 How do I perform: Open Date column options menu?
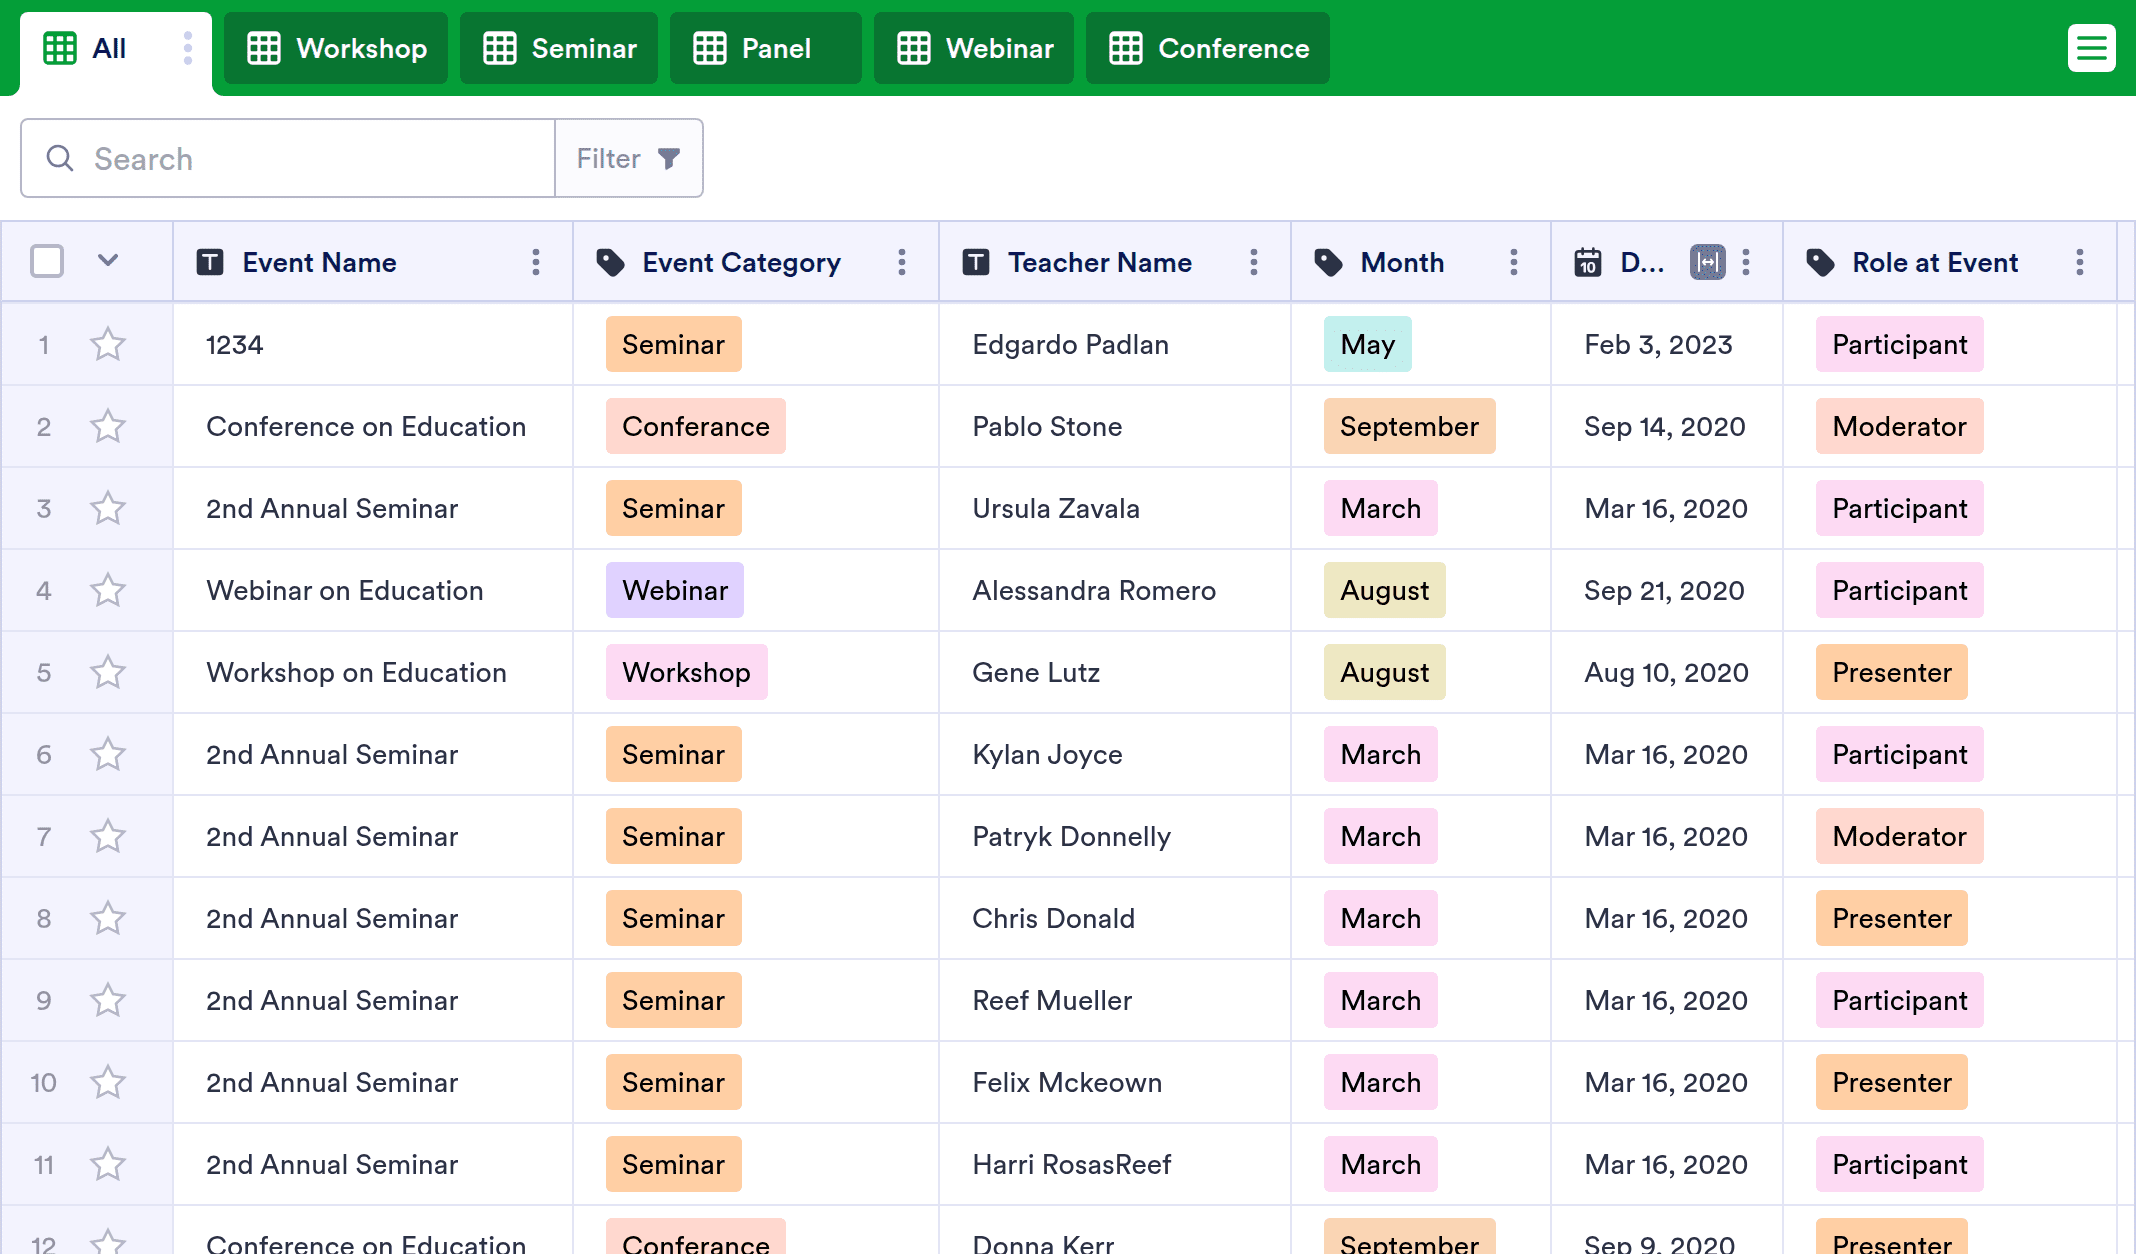1746,262
